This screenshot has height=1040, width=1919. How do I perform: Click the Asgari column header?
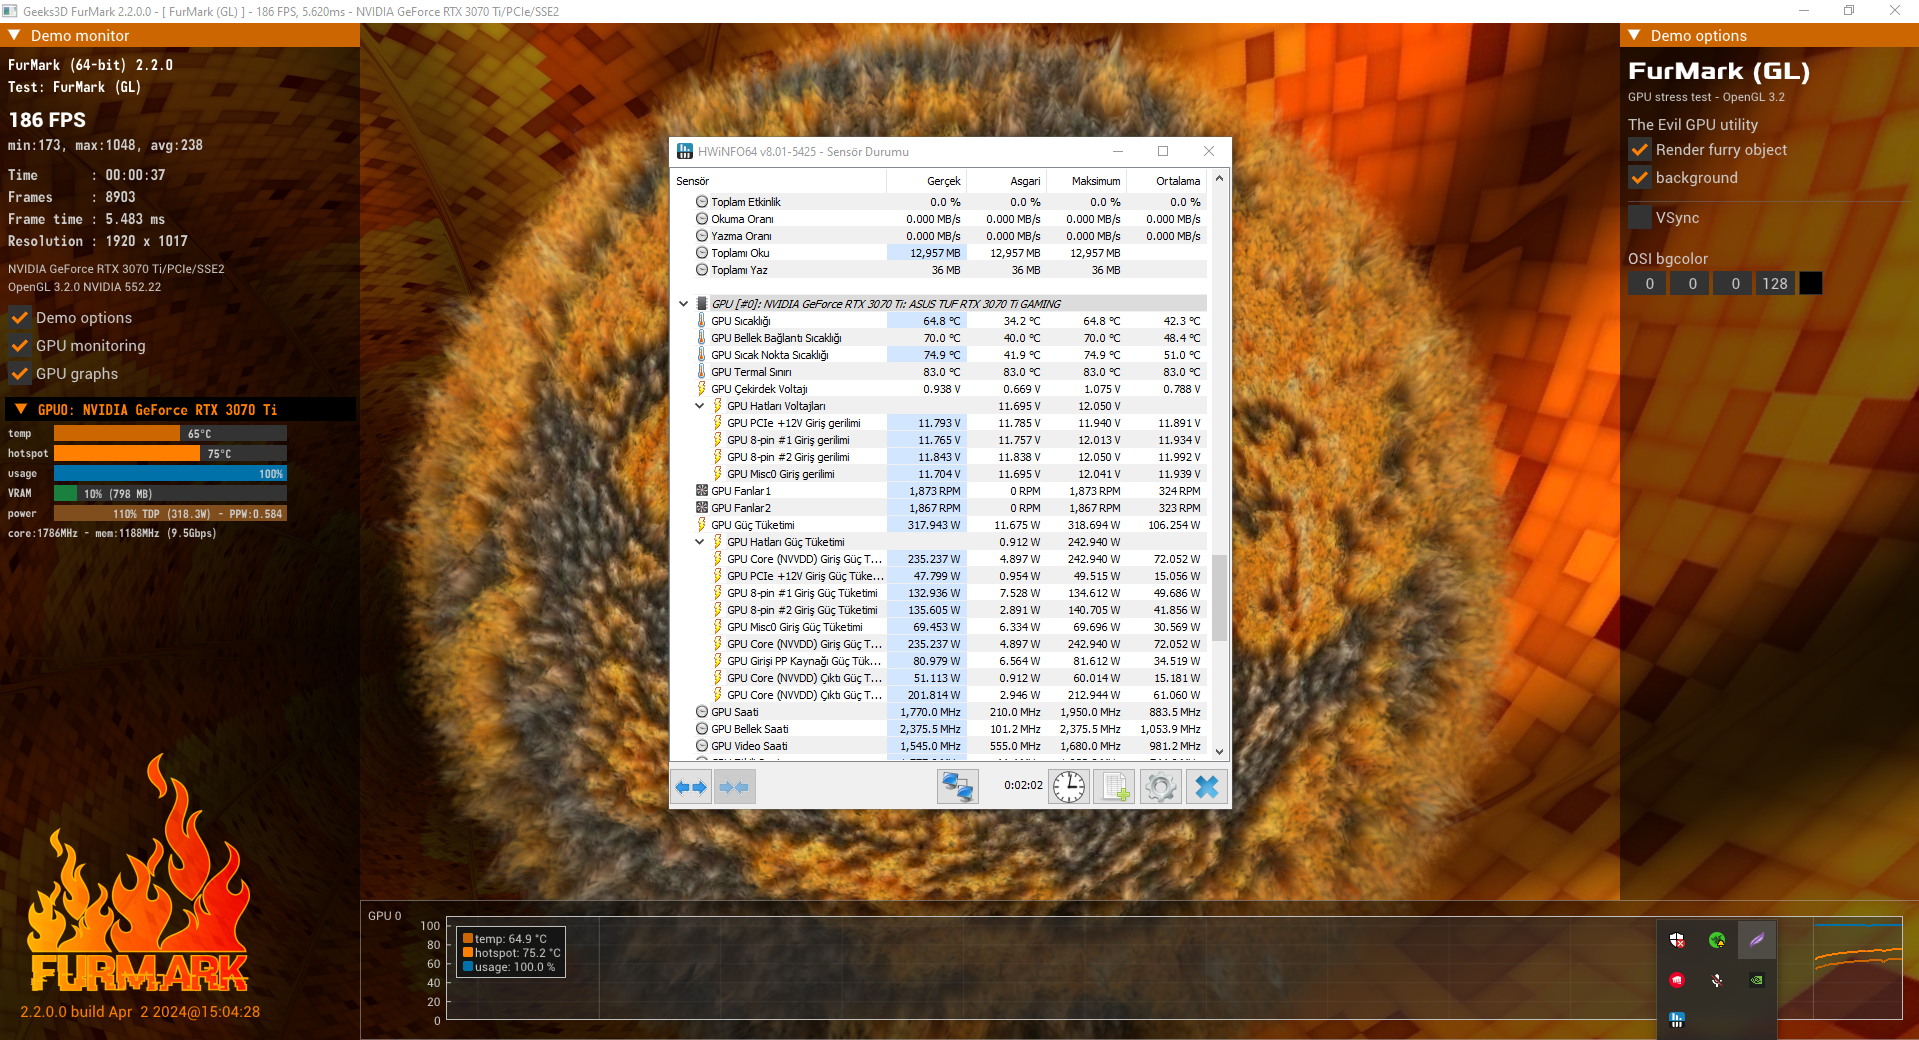(1006, 181)
